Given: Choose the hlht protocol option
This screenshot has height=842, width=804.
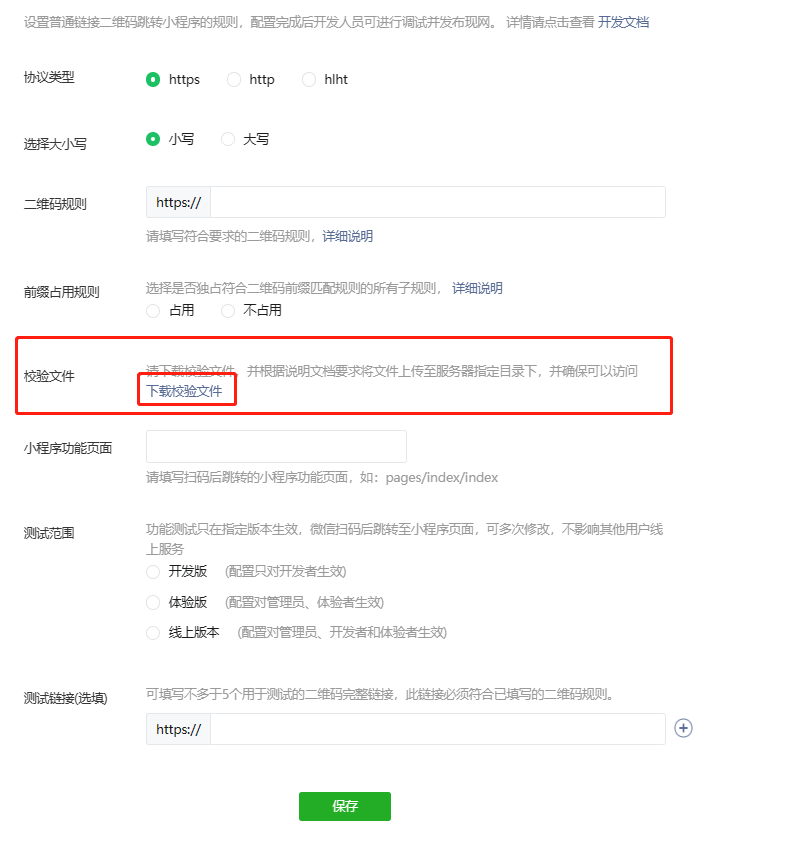Looking at the screenshot, I should coord(309,79).
